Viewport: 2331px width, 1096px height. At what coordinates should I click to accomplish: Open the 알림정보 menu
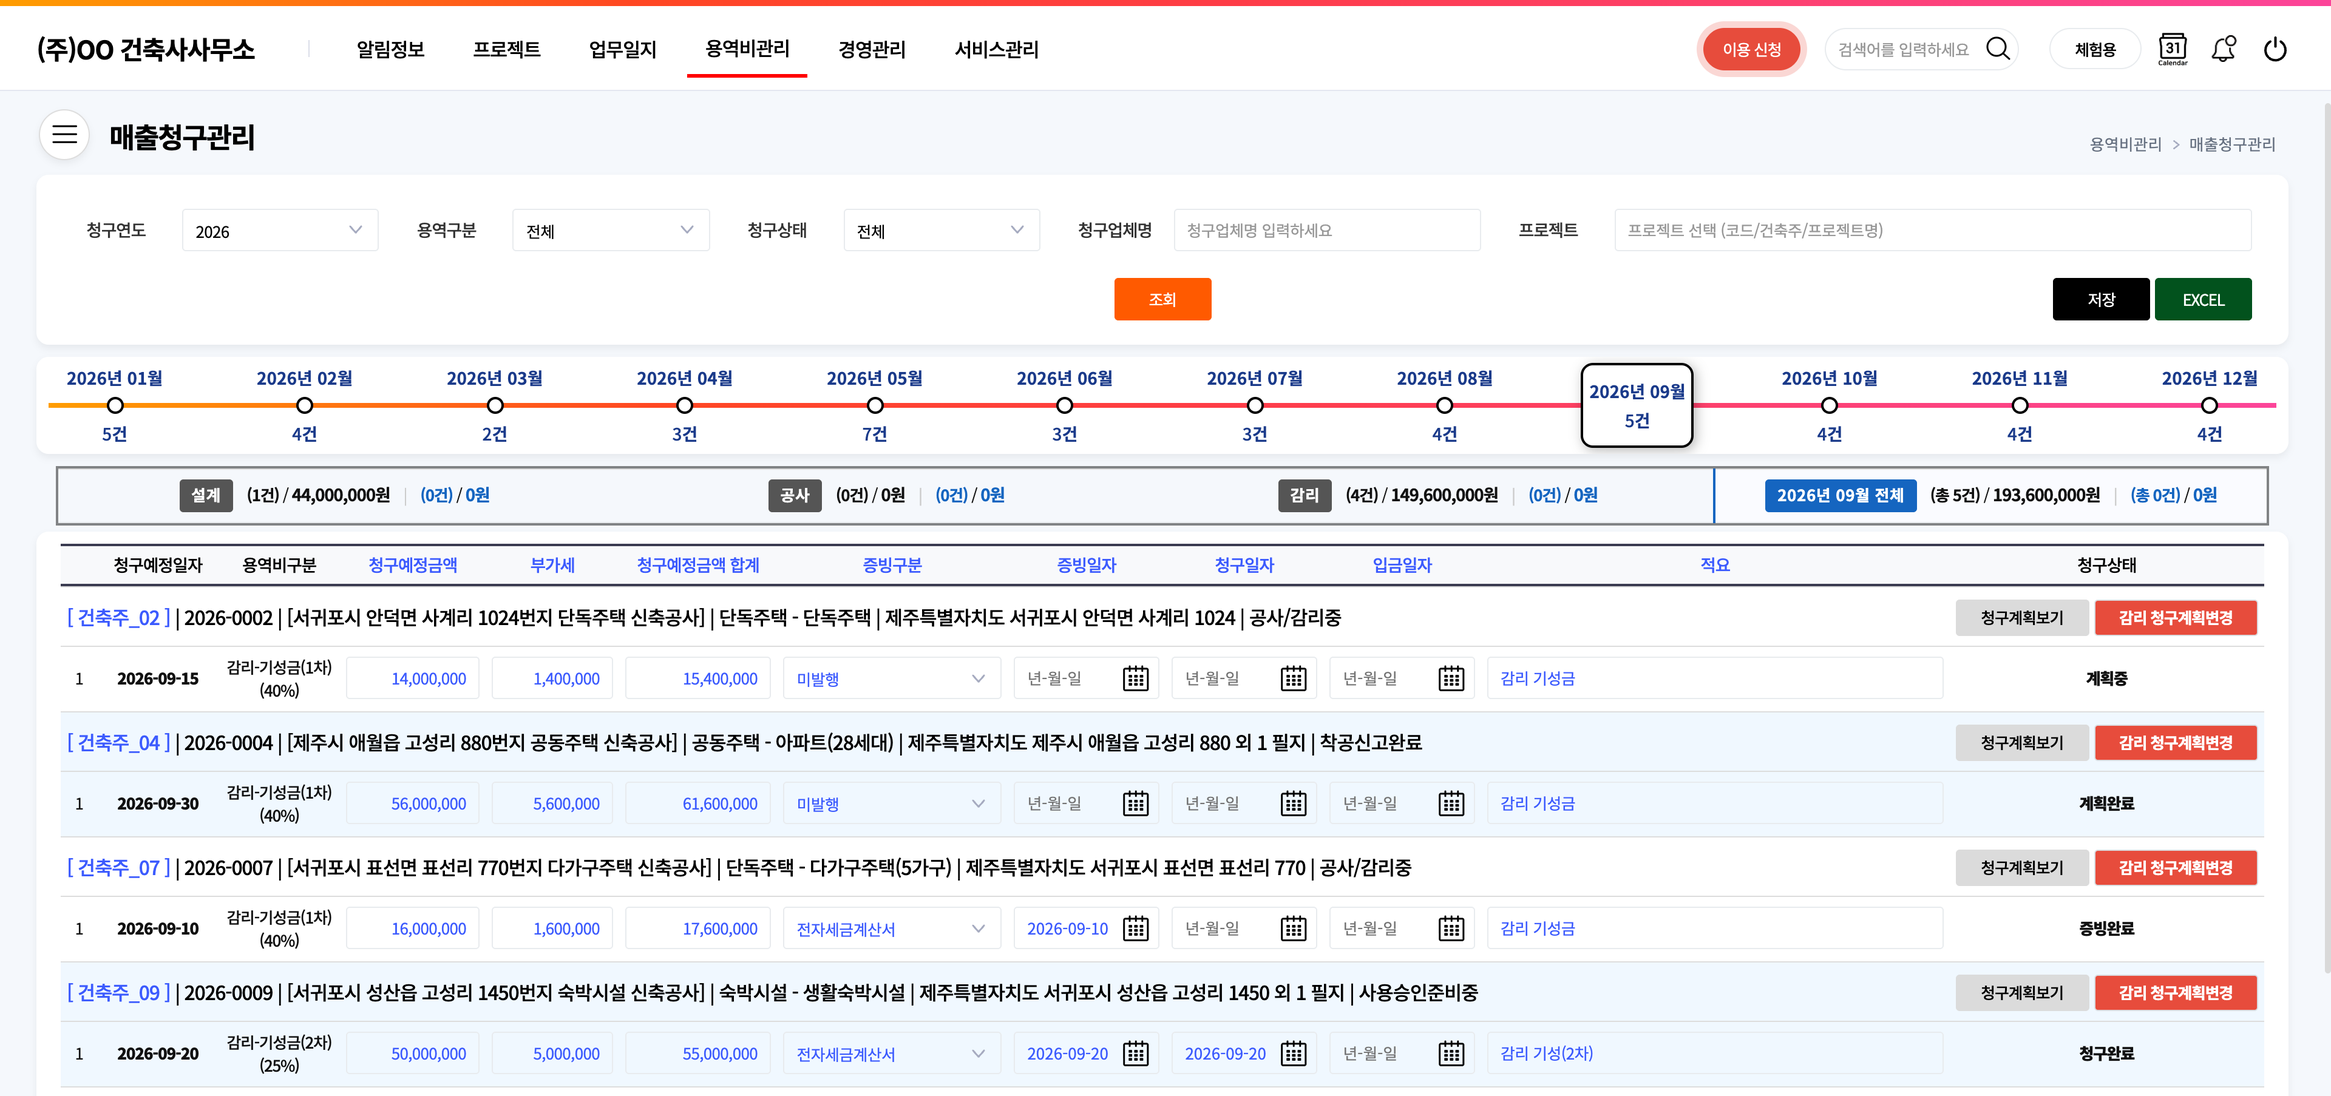[x=390, y=49]
